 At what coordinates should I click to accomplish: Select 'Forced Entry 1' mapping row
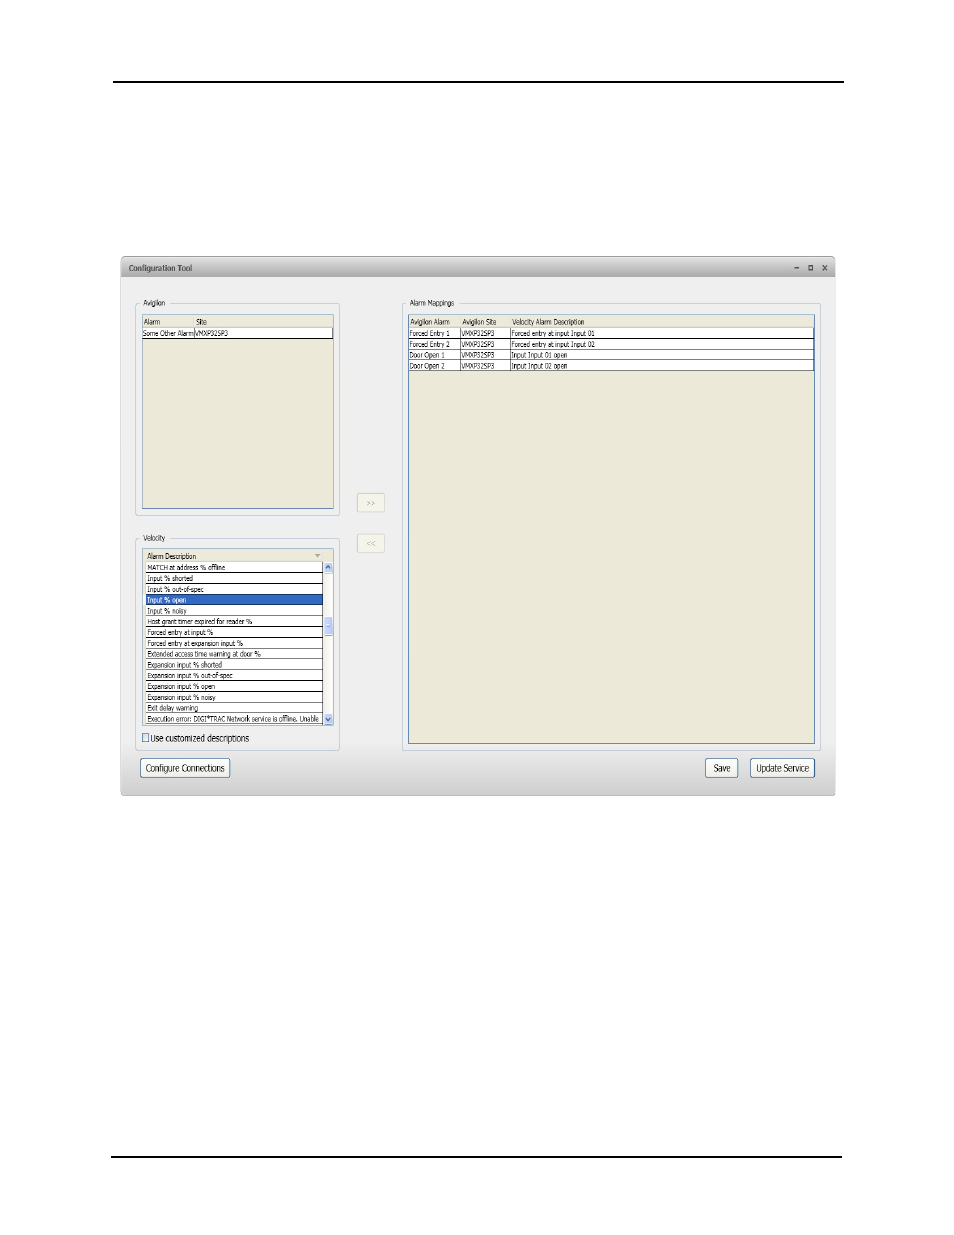pyautogui.click(x=611, y=333)
